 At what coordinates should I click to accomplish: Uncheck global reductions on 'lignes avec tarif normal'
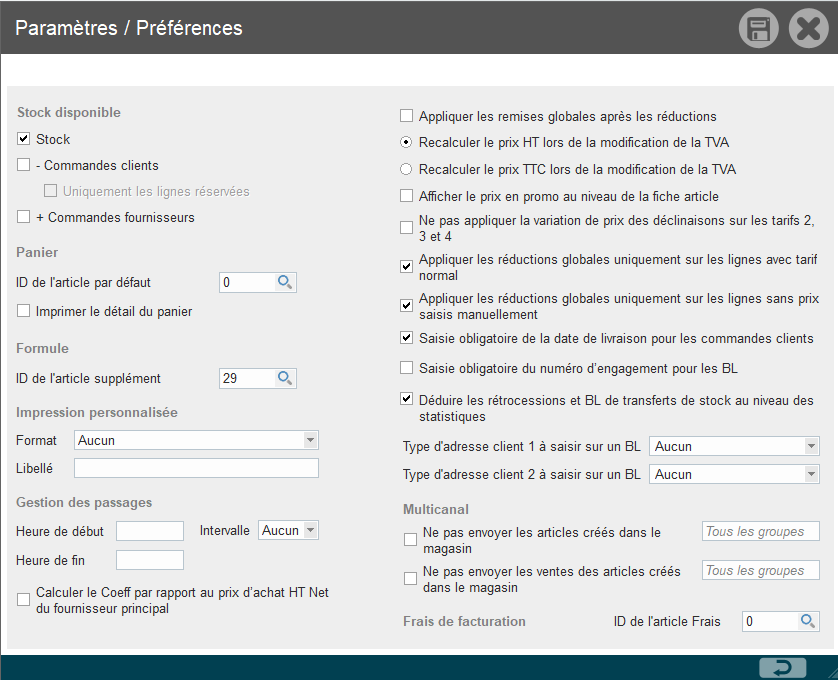[407, 266]
